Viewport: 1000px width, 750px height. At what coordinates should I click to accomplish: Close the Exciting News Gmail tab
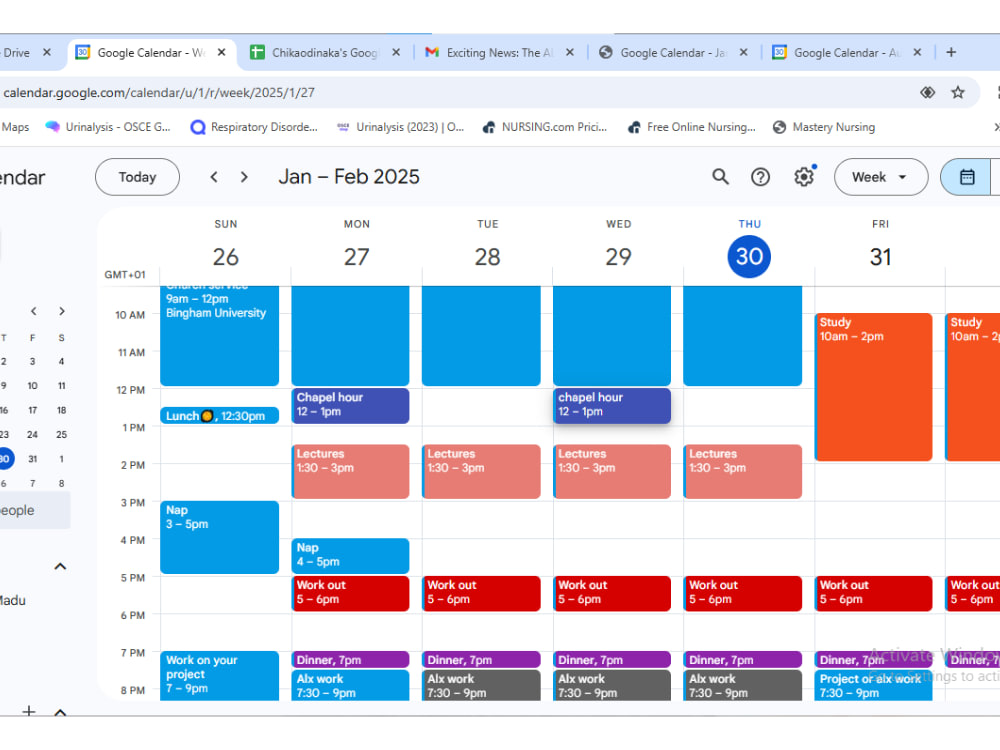[x=570, y=52]
